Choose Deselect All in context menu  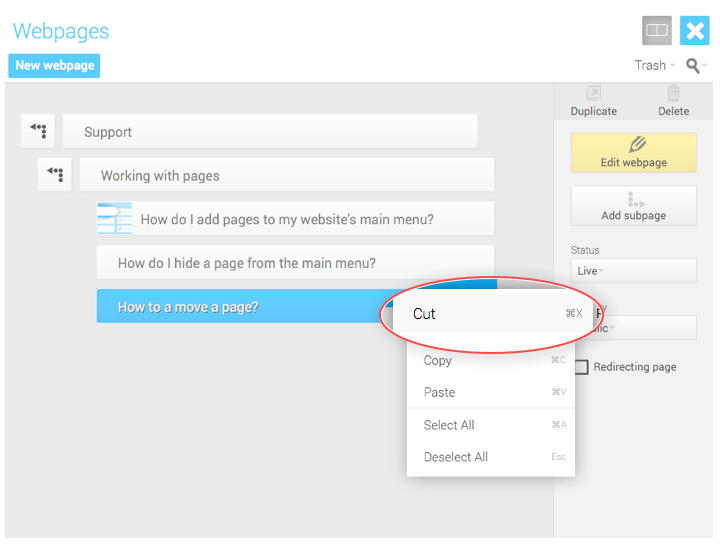click(456, 457)
